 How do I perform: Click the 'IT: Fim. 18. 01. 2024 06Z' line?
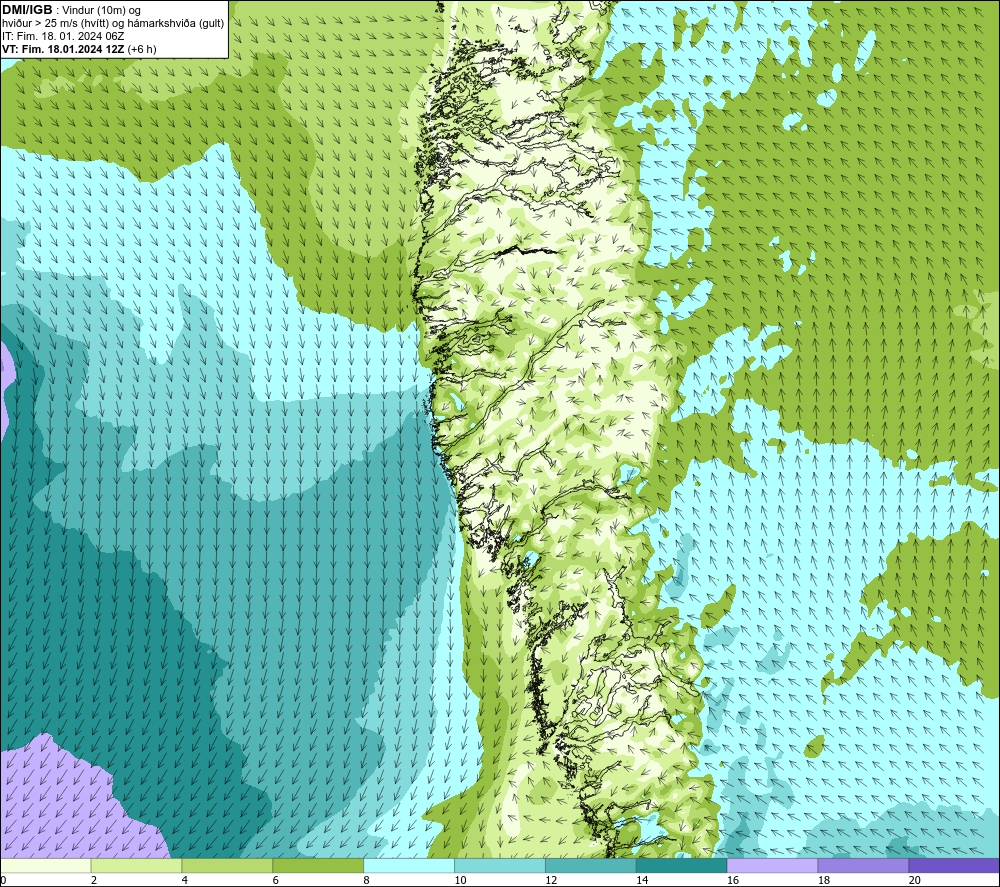pyautogui.click(x=62, y=36)
